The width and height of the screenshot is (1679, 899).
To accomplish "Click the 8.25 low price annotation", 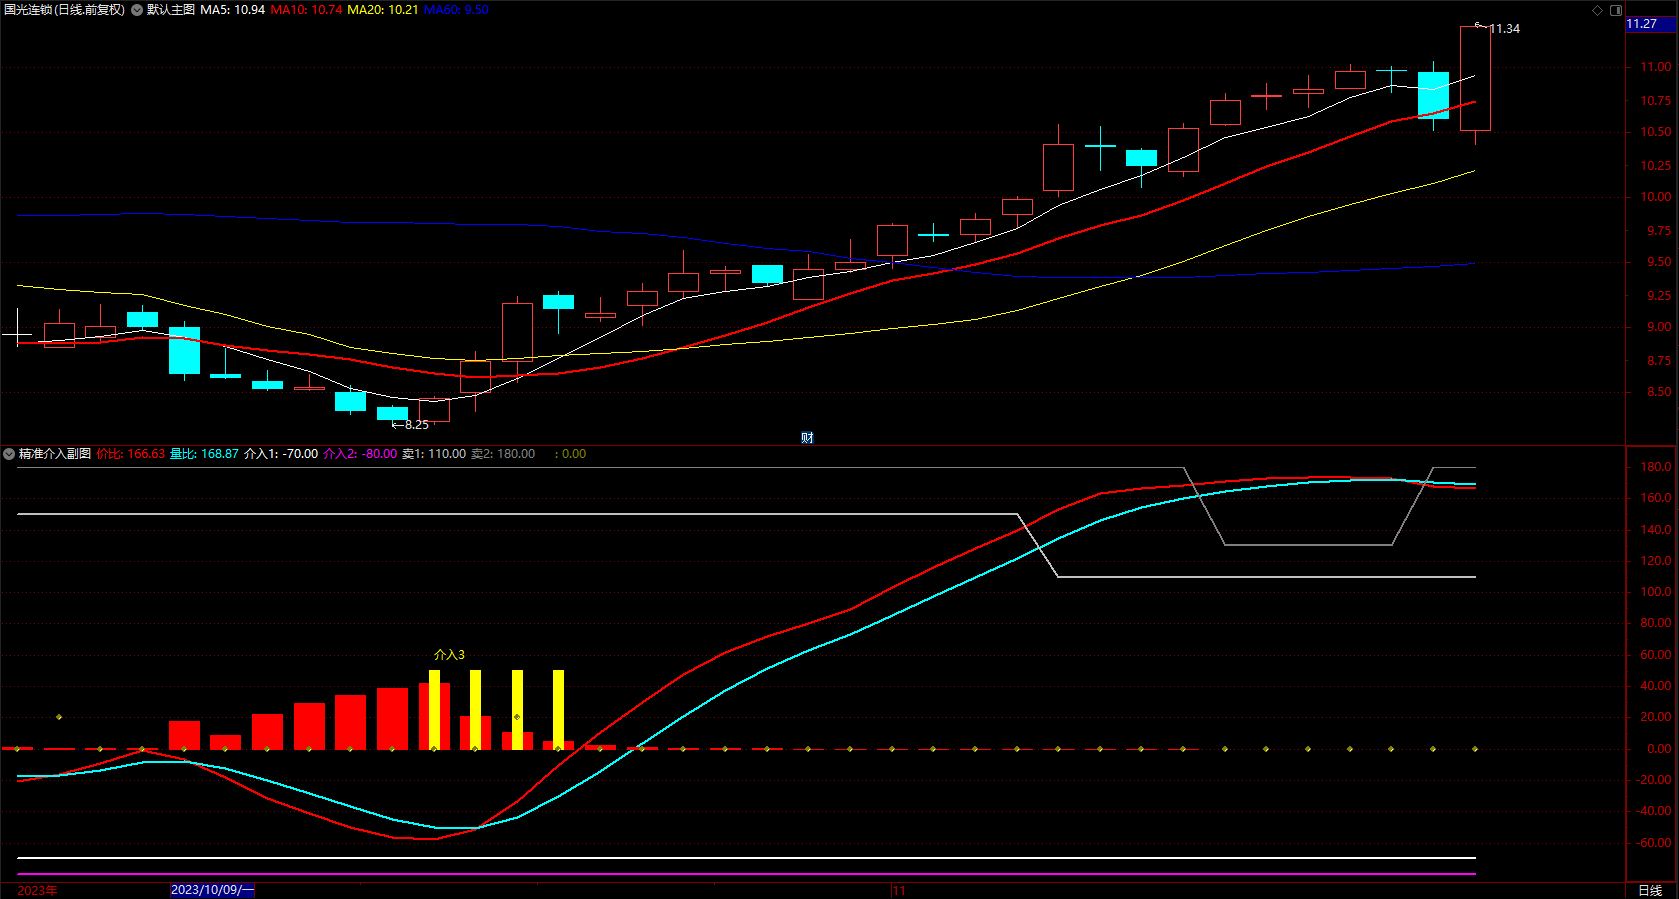I will tap(417, 425).
